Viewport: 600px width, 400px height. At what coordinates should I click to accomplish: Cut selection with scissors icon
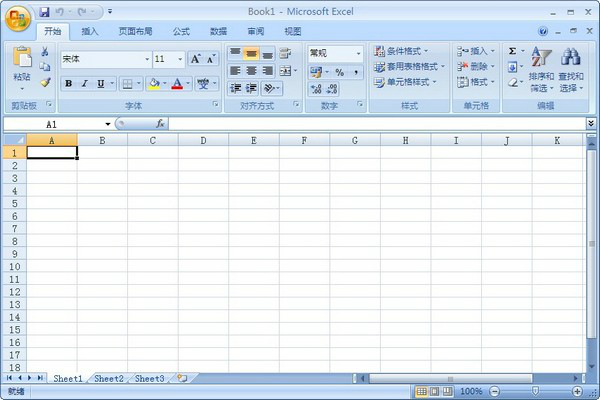coord(45,51)
